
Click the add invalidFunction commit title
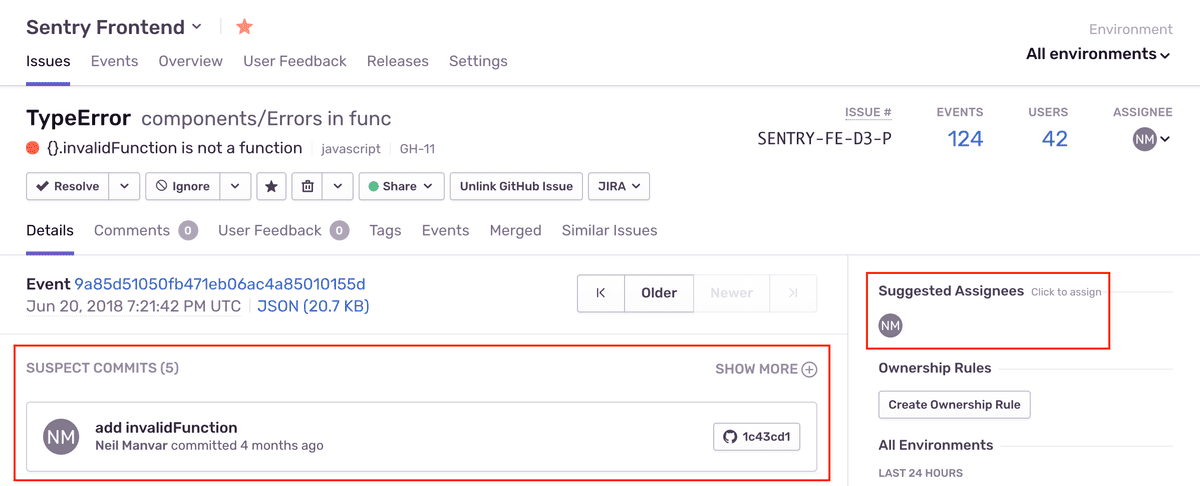click(x=166, y=427)
